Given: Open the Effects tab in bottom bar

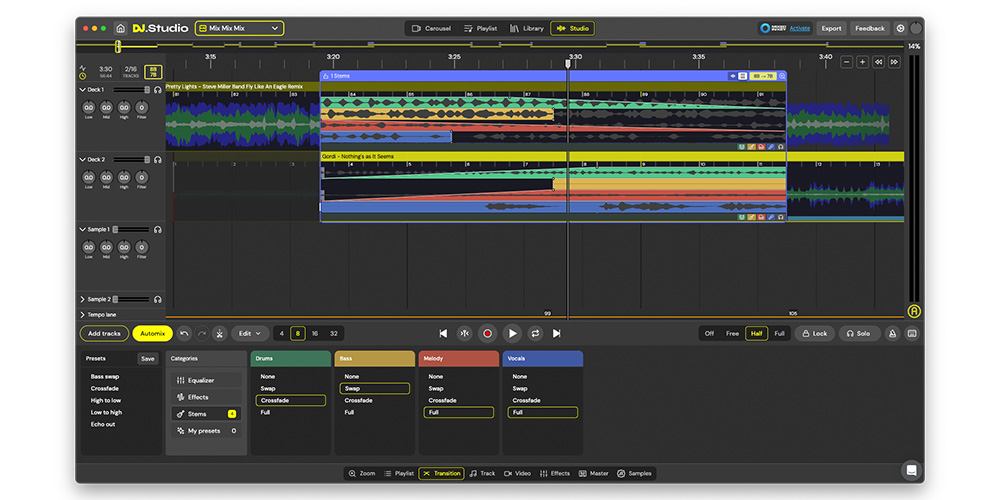Looking at the screenshot, I should tap(555, 473).
